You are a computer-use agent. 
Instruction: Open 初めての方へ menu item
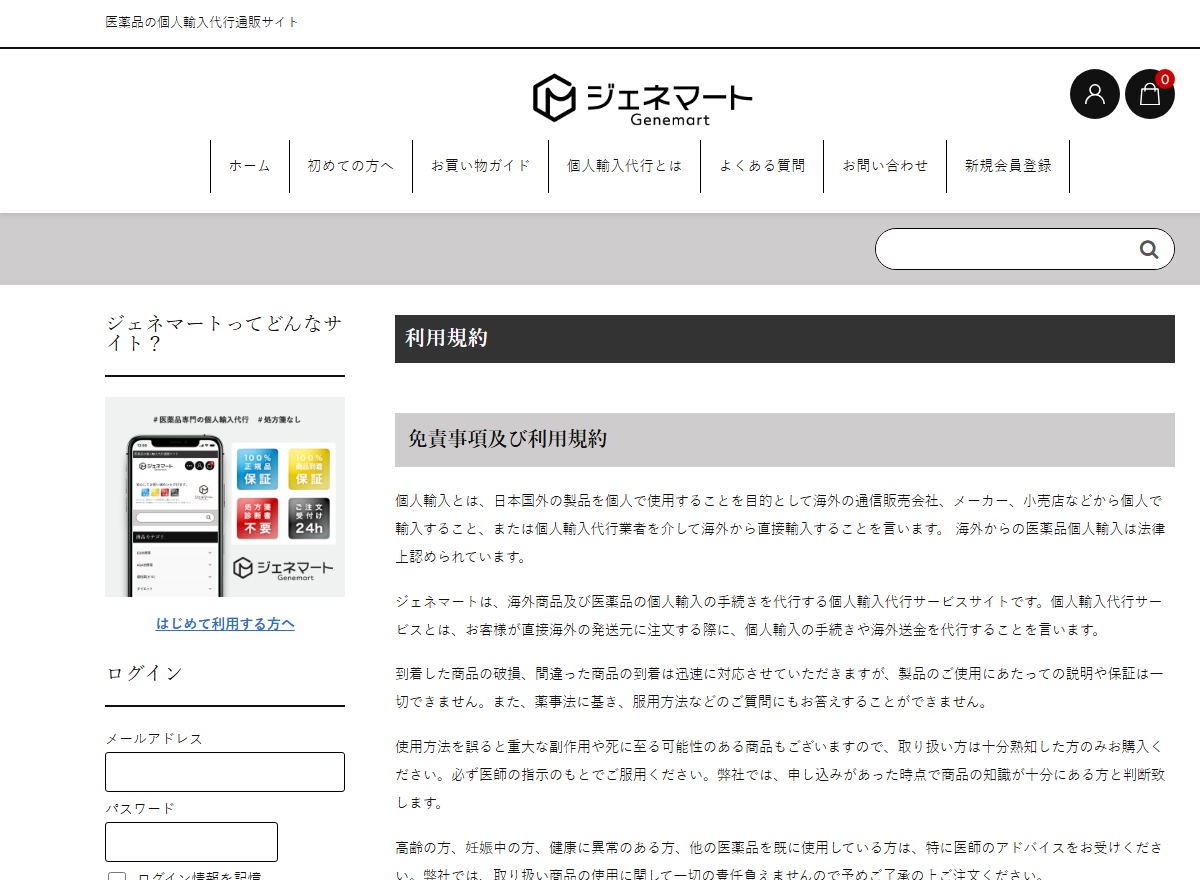(x=351, y=166)
